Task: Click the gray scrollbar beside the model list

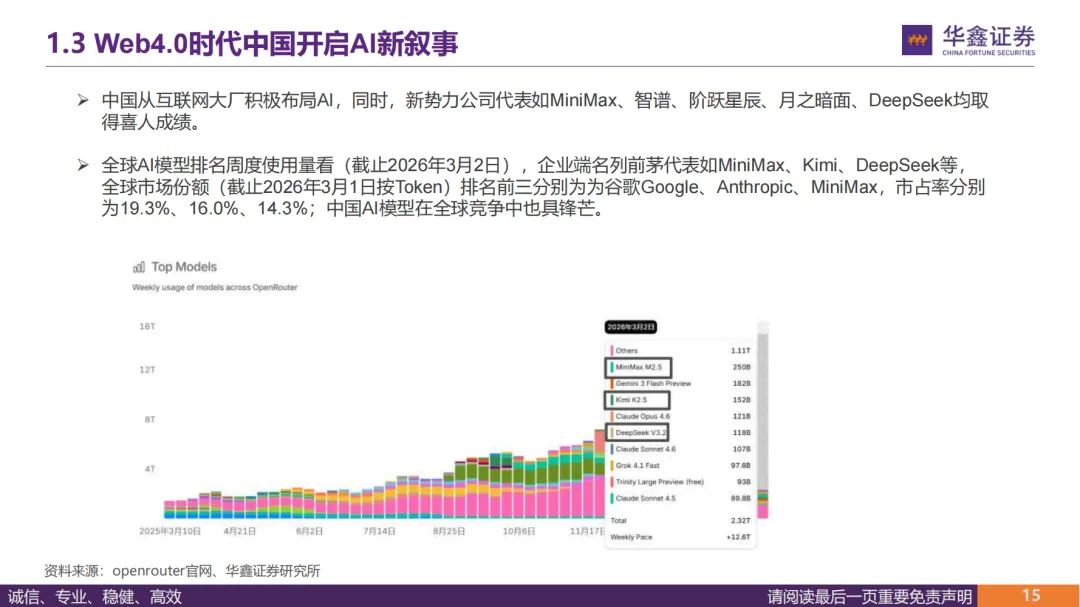Action: (762, 413)
